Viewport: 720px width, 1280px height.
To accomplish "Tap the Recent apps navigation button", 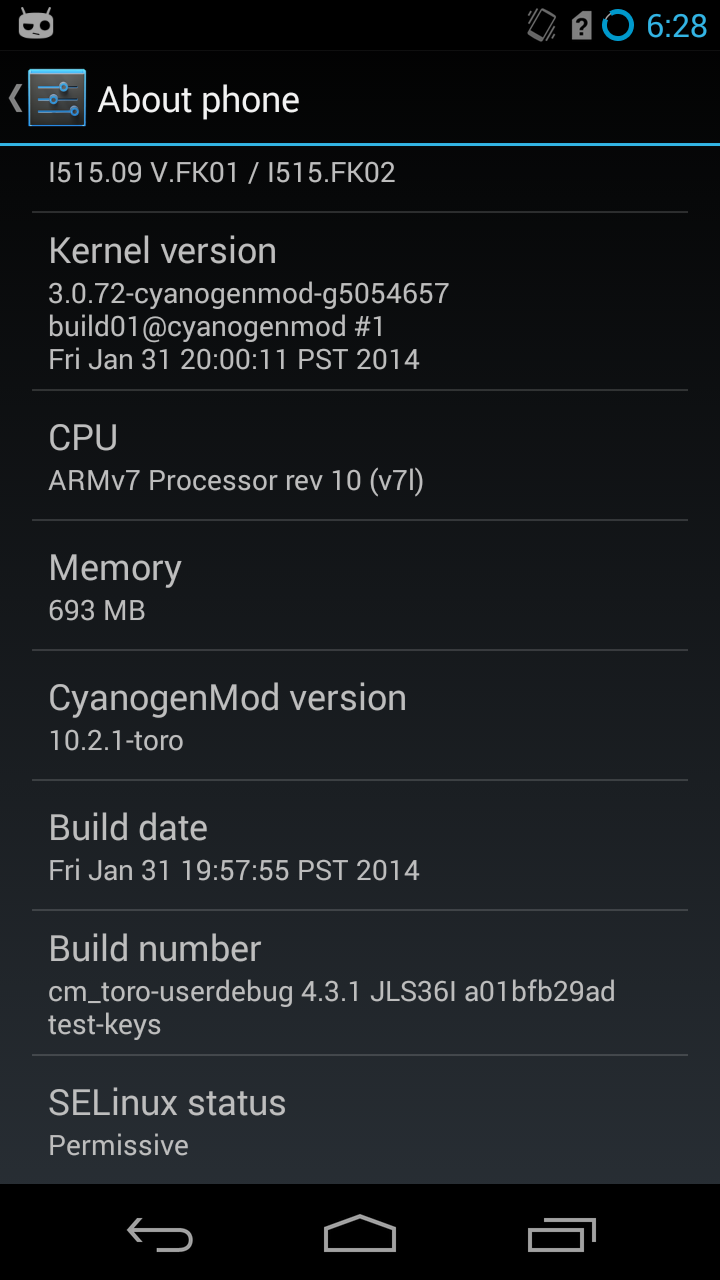I will pyautogui.click(x=562, y=1234).
